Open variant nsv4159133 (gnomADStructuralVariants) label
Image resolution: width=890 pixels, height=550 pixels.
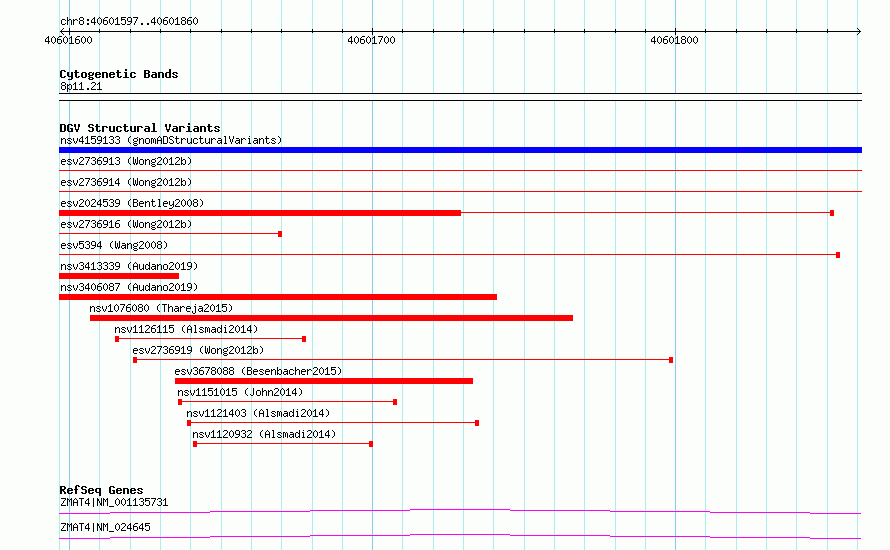pos(171,140)
